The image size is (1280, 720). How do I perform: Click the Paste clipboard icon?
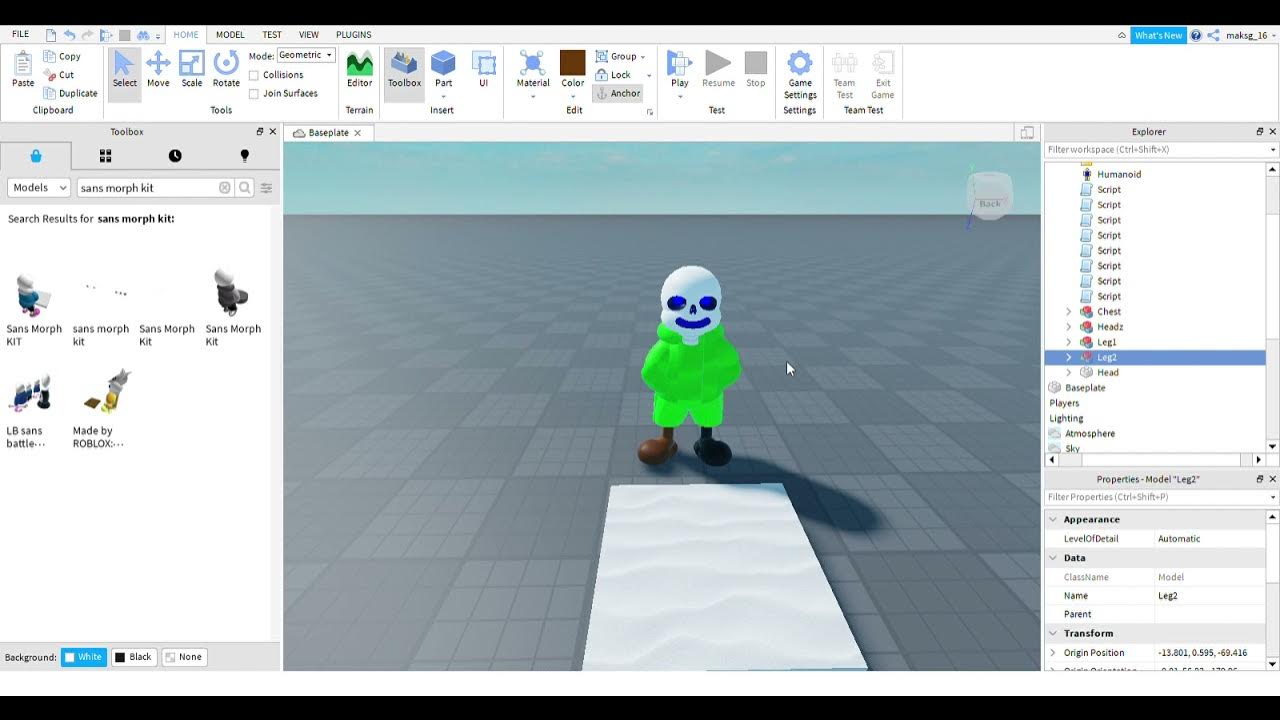[x=23, y=70]
